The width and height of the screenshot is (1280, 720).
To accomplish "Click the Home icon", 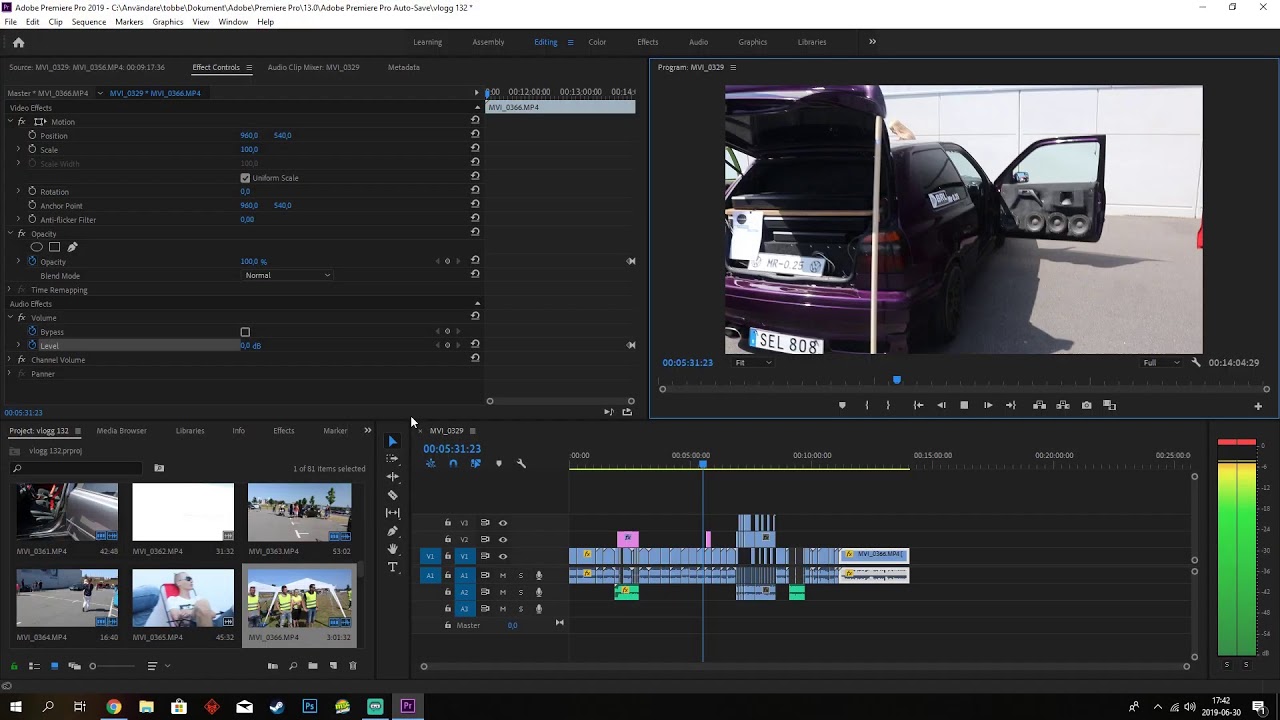I will tap(18, 42).
